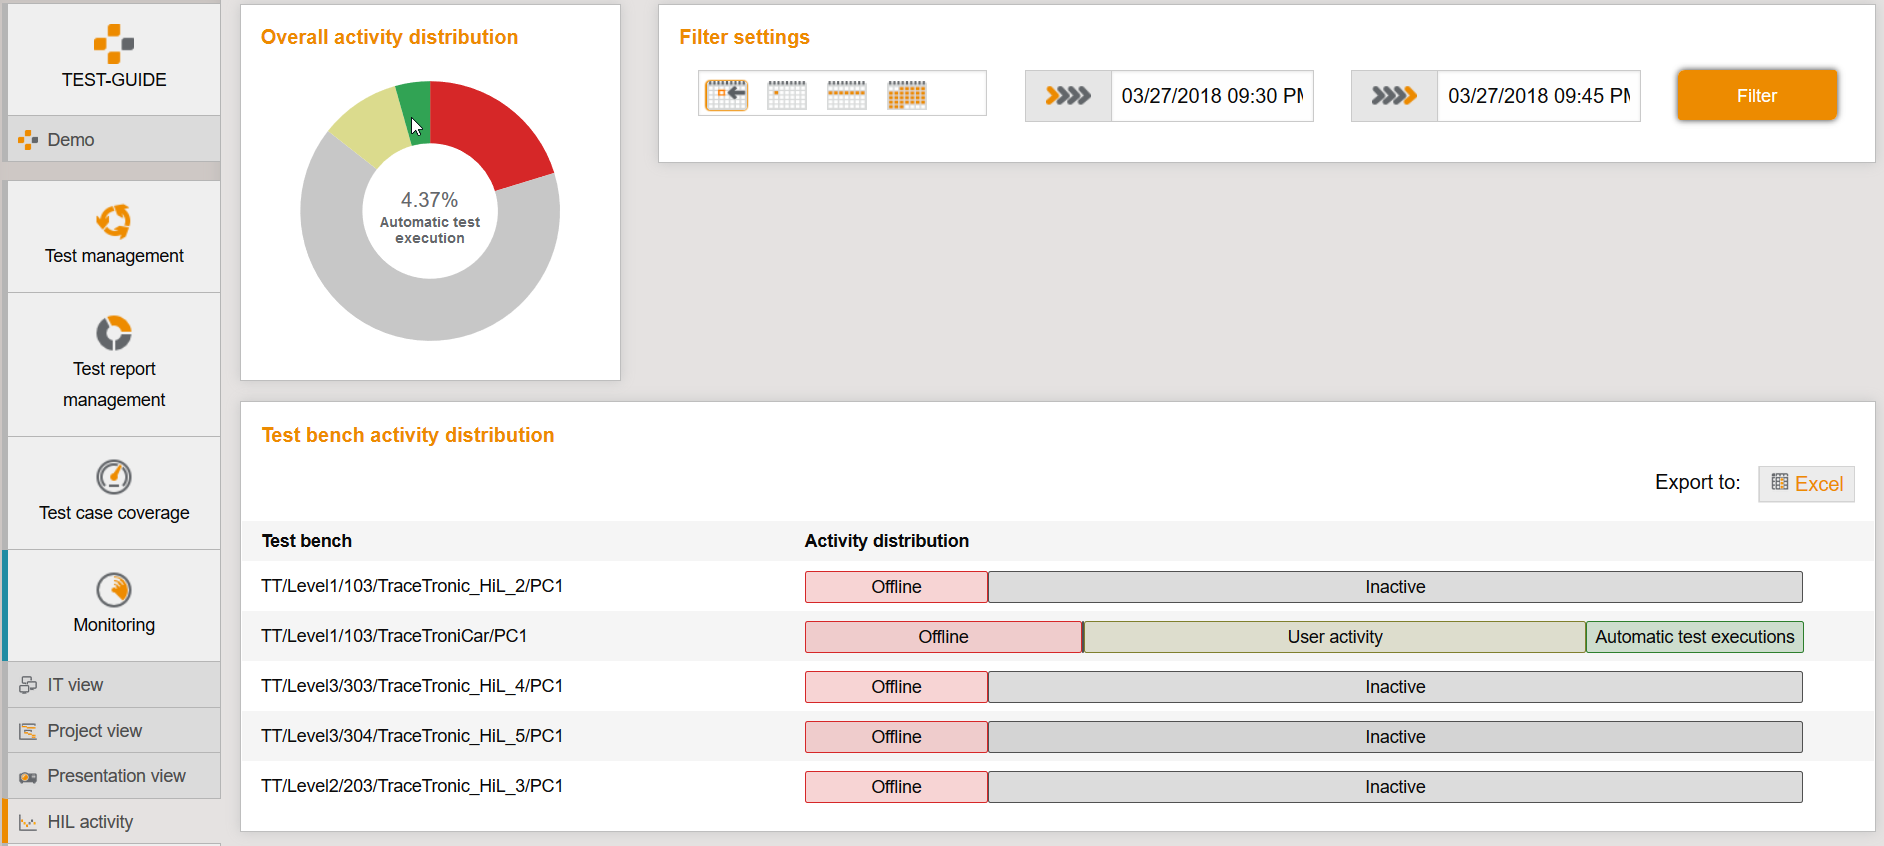Image resolution: width=1884 pixels, height=846 pixels.
Task: Select HIL activity in sidebar
Action: click(114, 822)
